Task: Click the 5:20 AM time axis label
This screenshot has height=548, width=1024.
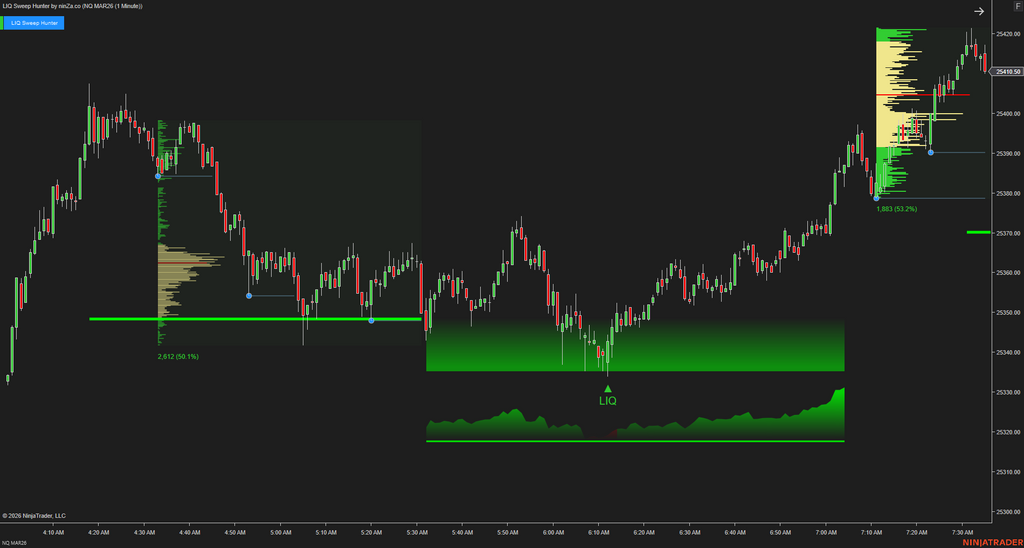Action: [372, 532]
